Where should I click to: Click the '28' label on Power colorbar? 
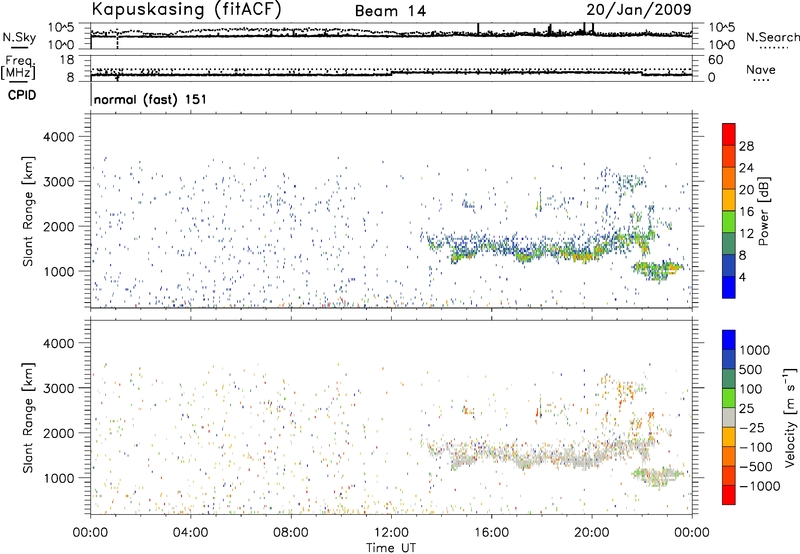(x=746, y=146)
